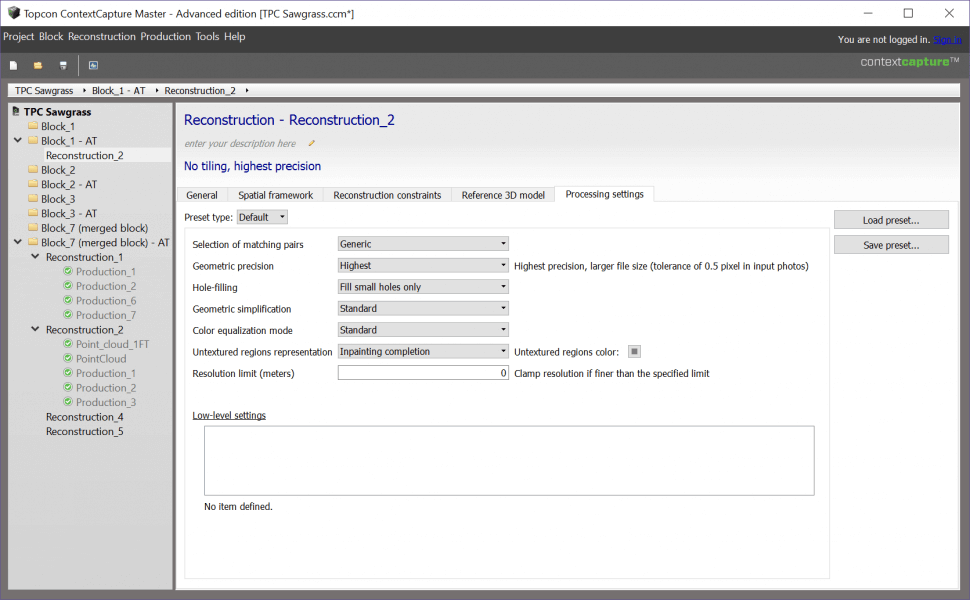Click the Block_7 (merged block) folder icon
The image size is (970, 600).
(x=33, y=228)
